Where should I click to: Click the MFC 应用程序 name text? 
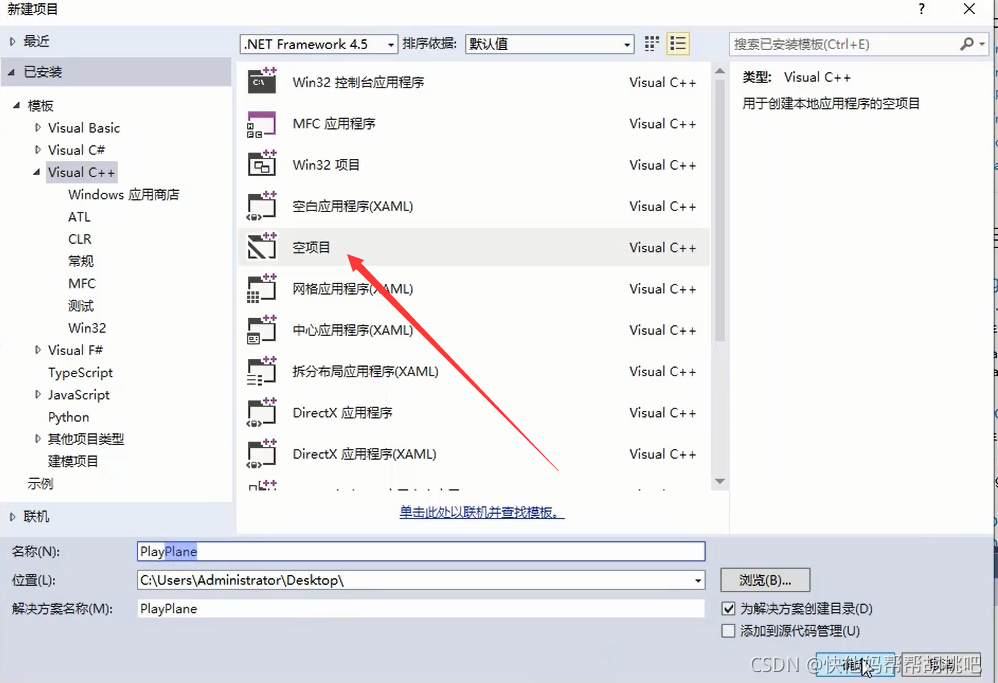(x=334, y=123)
